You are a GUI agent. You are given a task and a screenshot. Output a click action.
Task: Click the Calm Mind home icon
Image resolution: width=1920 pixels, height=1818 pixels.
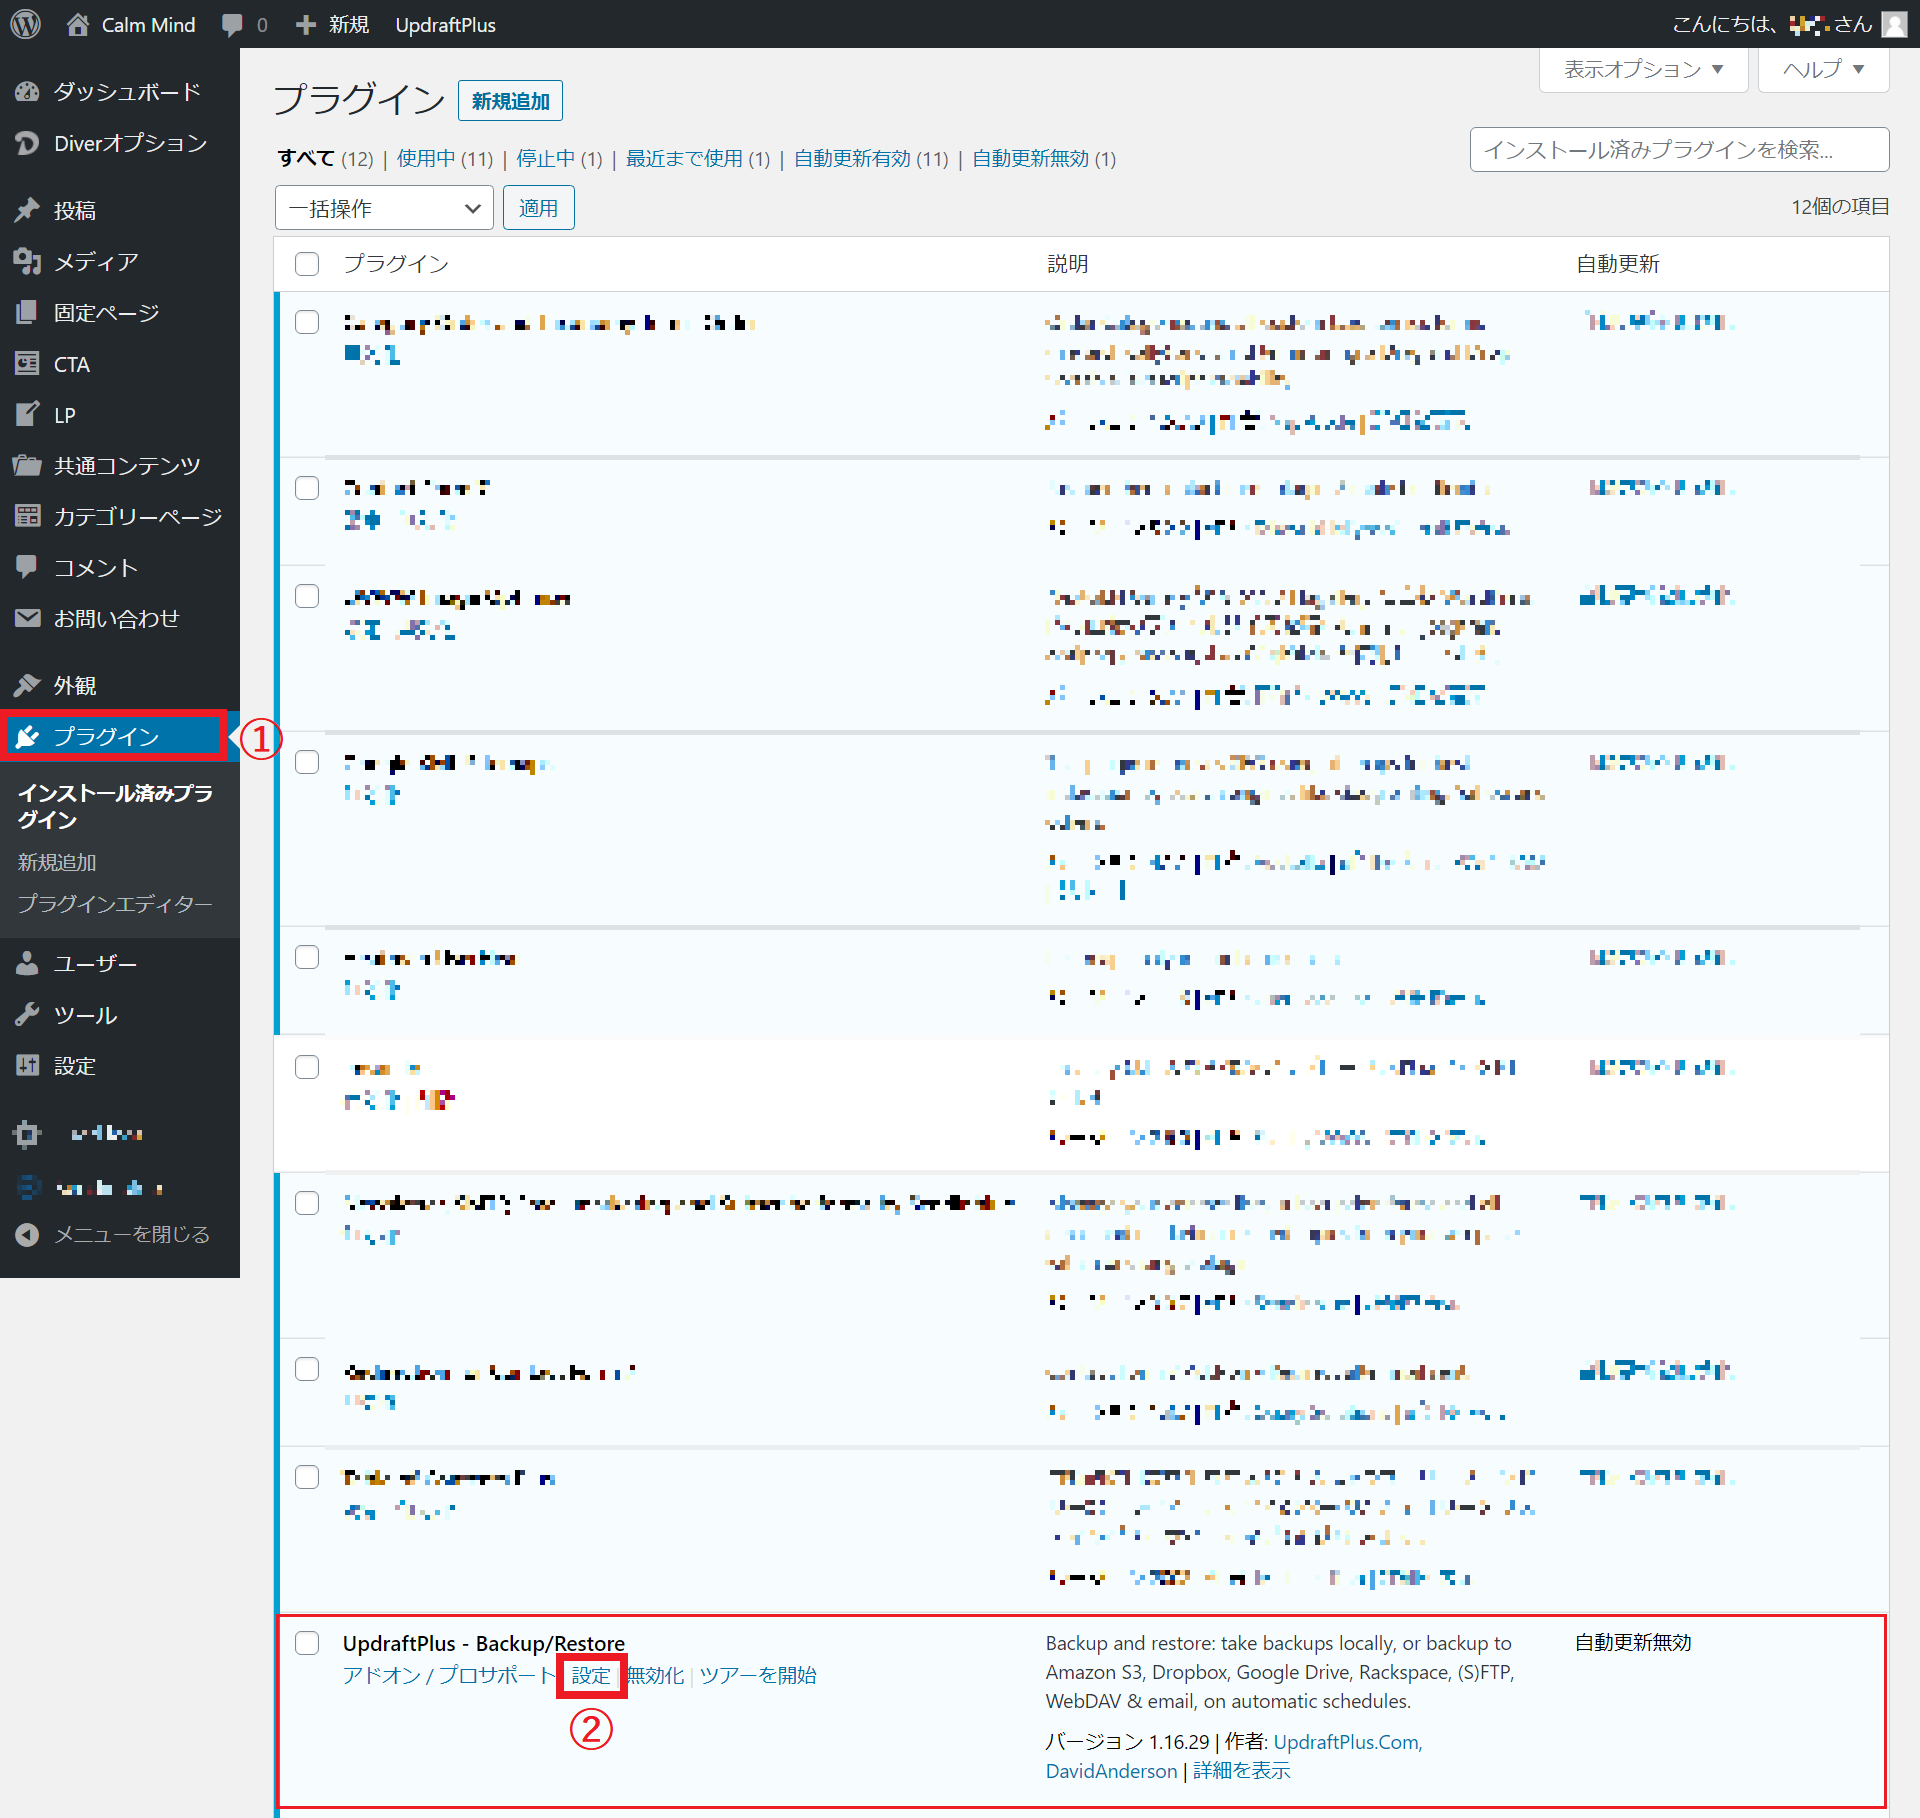77,24
